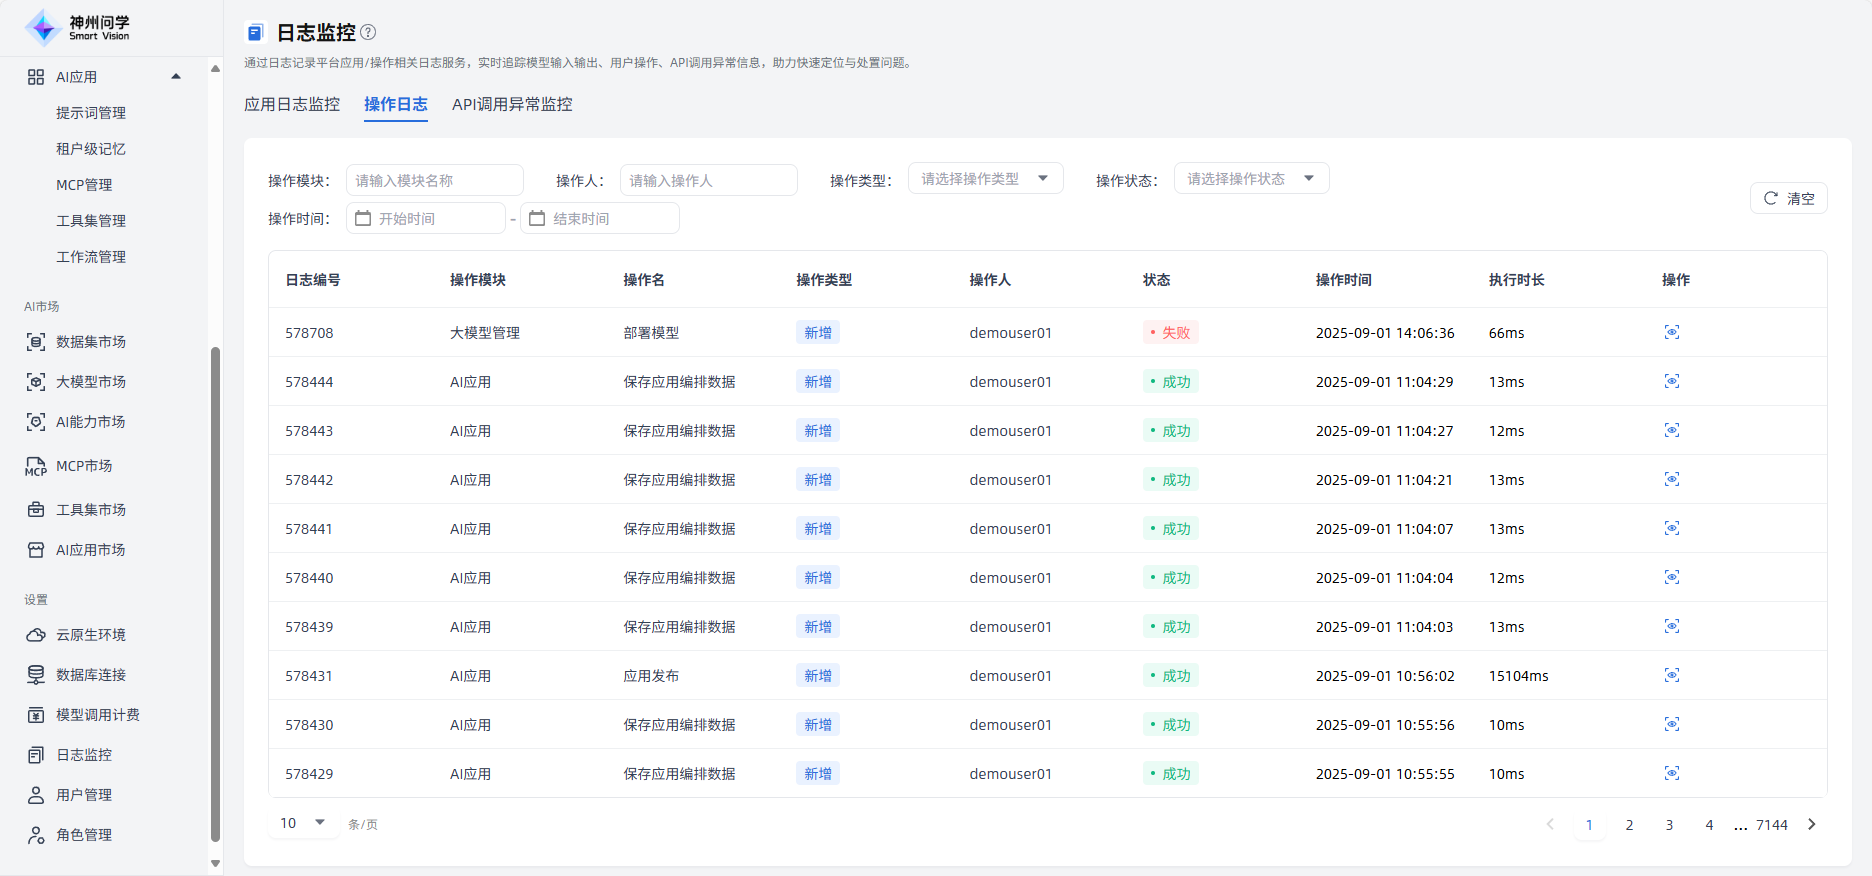Open details icon in row 578439
Screen dimensions: 1872x876
click(1671, 626)
